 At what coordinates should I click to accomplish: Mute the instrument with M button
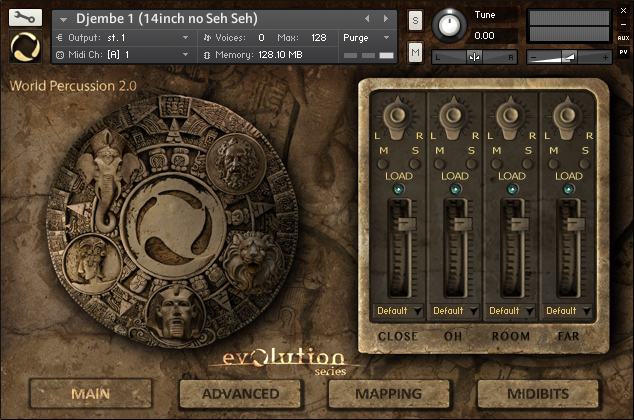pos(415,52)
